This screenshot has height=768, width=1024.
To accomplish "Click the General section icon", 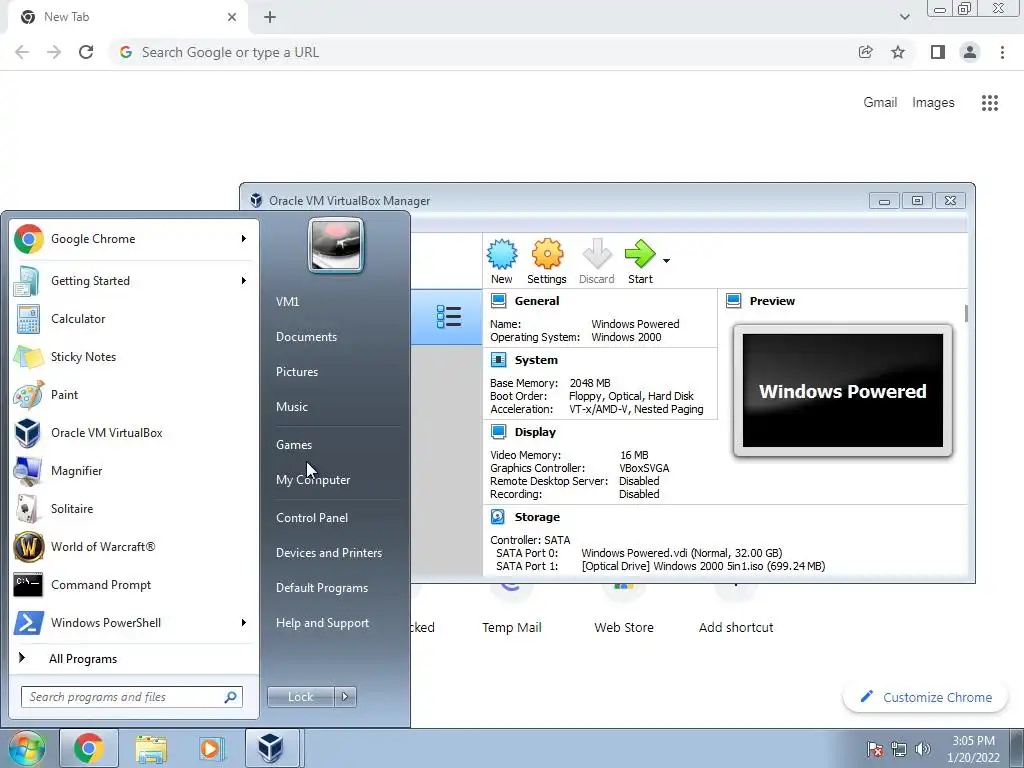I will pyautogui.click(x=498, y=301).
